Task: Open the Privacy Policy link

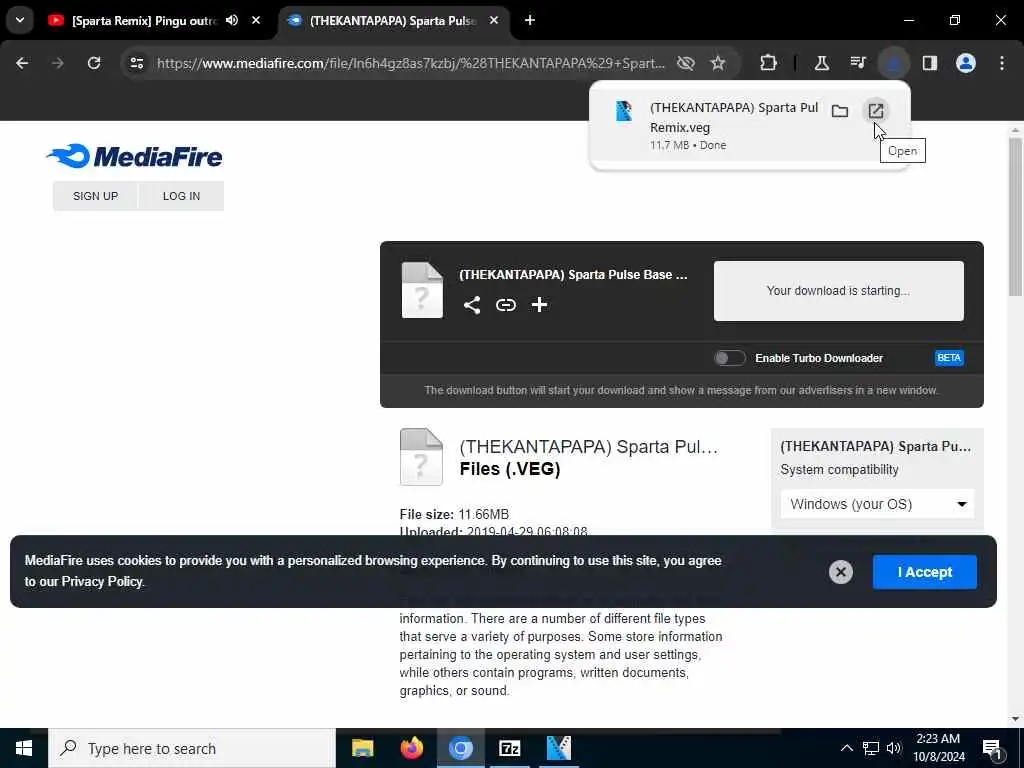Action: (x=102, y=581)
